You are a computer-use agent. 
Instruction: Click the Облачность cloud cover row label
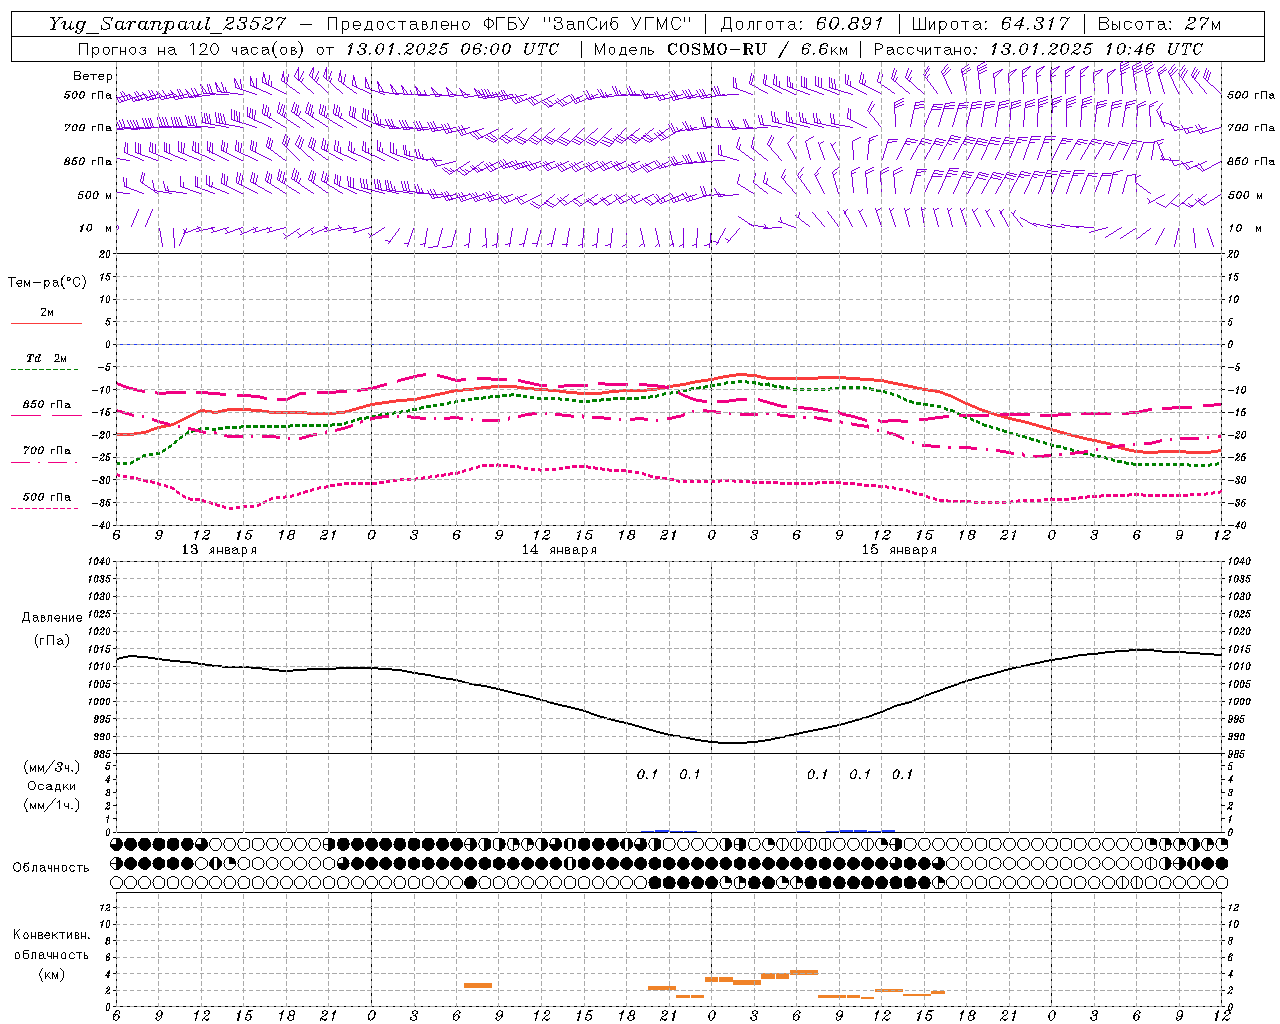51,867
